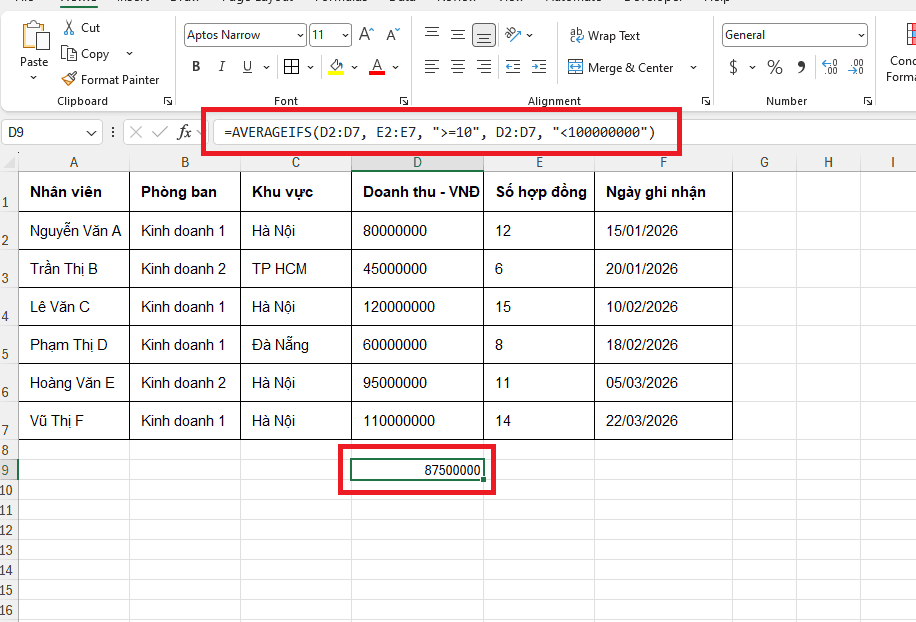This screenshot has width=916, height=622.
Task: Click into the formula bar text
Action: pos(439,133)
